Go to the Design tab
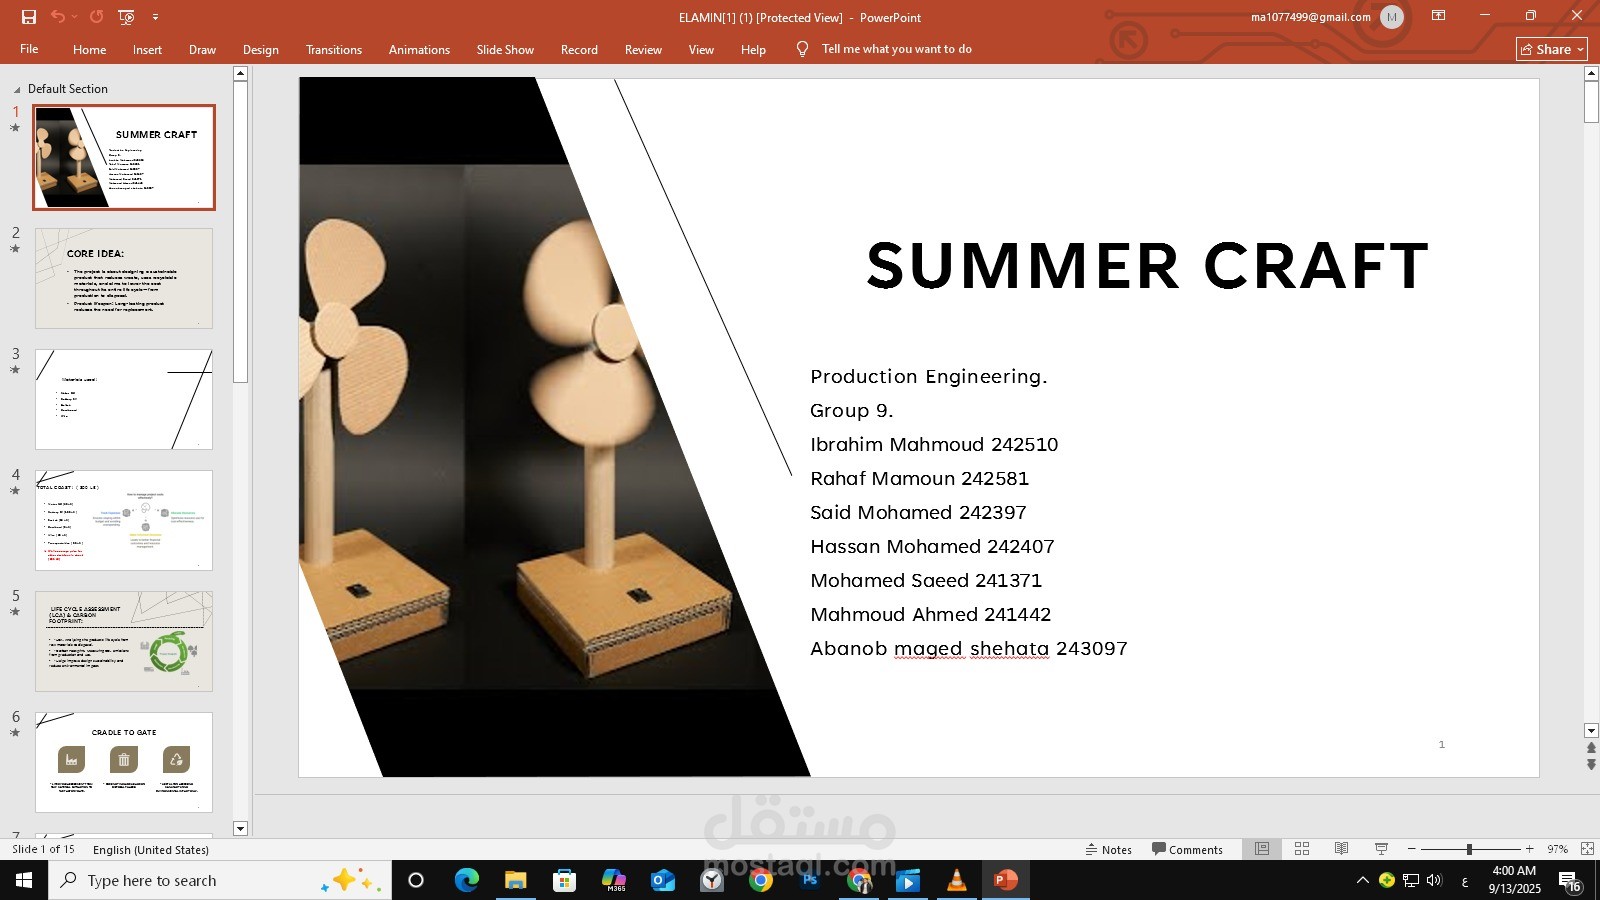 pyautogui.click(x=260, y=49)
